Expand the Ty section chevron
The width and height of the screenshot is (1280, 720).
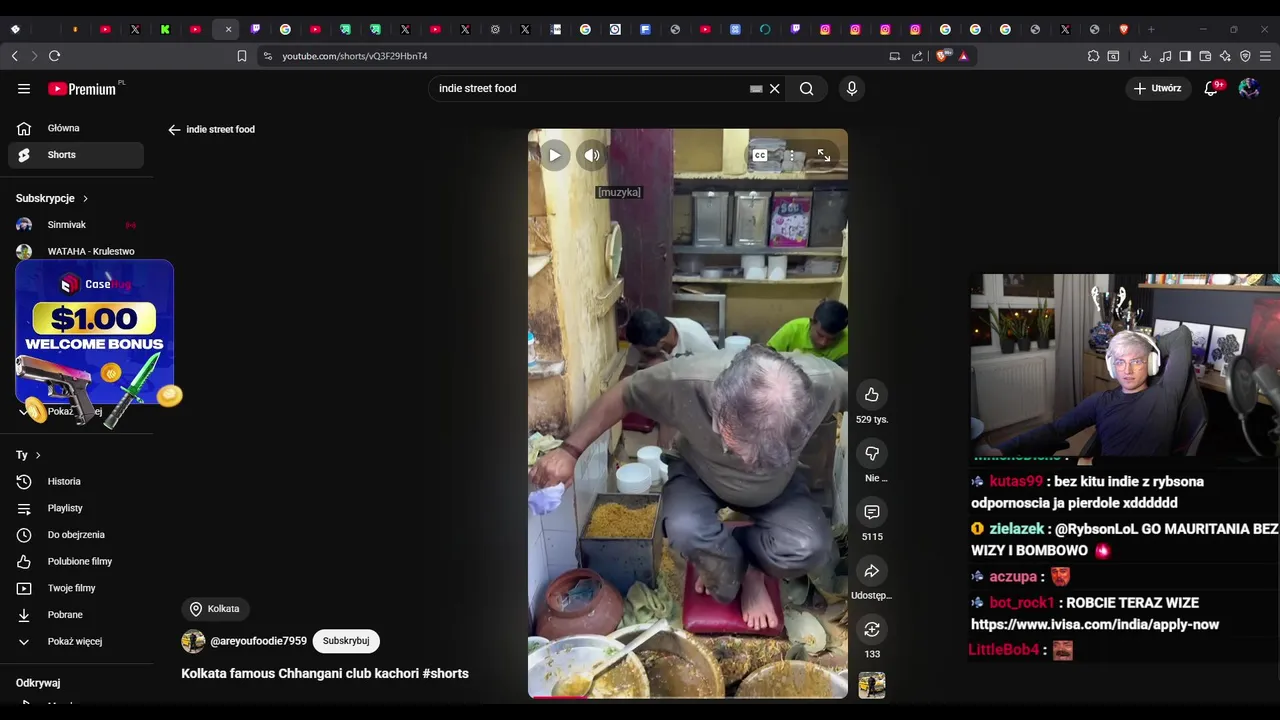pyautogui.click(x=38, y=455)
